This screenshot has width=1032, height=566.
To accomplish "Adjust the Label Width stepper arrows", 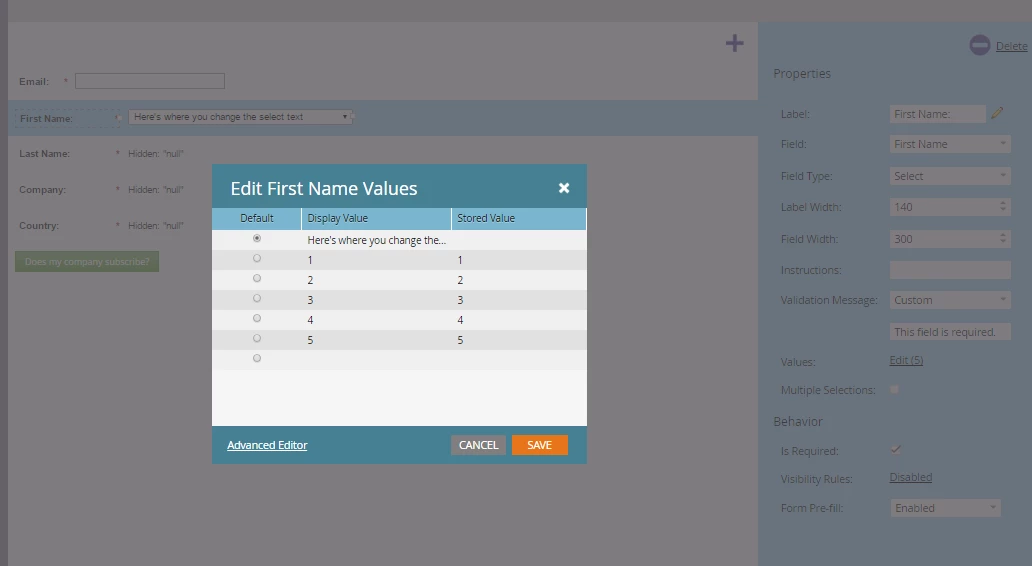I will pos(1003,207).
